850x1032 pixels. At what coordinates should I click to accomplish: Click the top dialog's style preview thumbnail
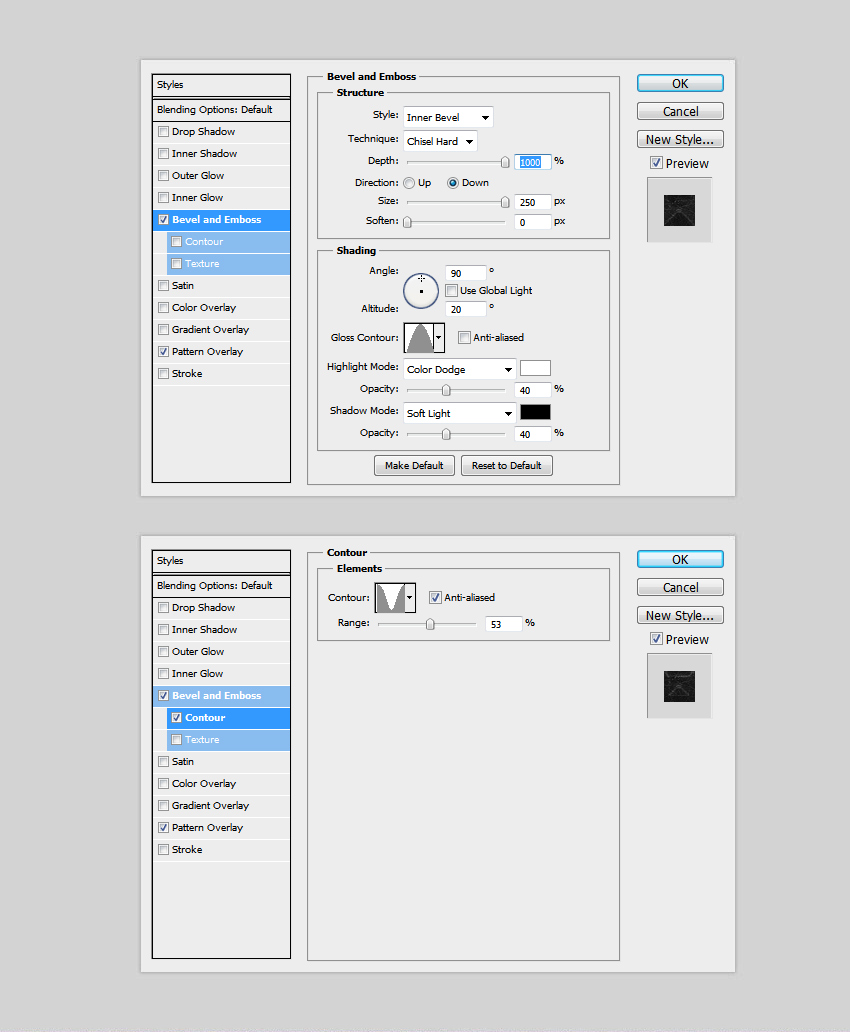coord(679,210)
